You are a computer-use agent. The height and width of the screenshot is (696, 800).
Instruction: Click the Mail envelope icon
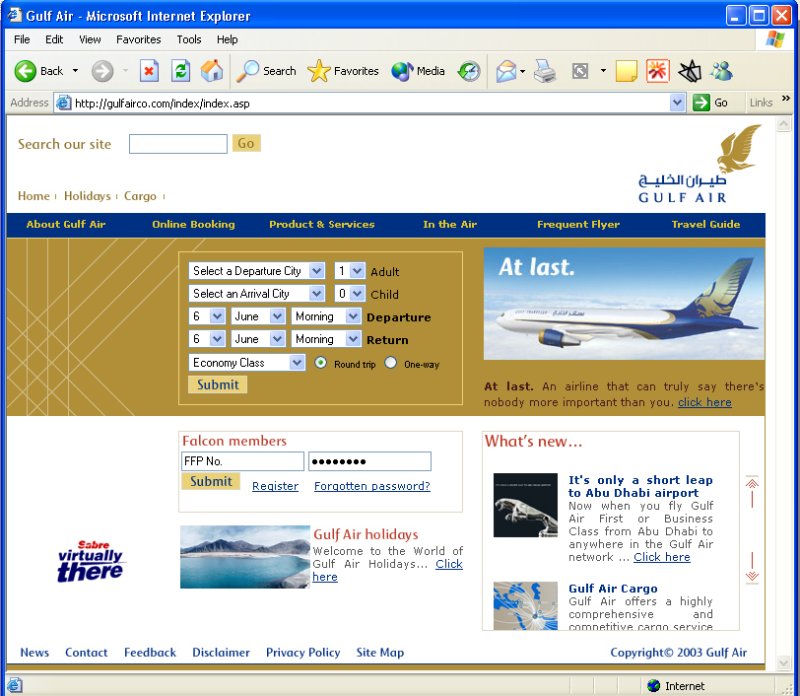[x=506, y=71]
